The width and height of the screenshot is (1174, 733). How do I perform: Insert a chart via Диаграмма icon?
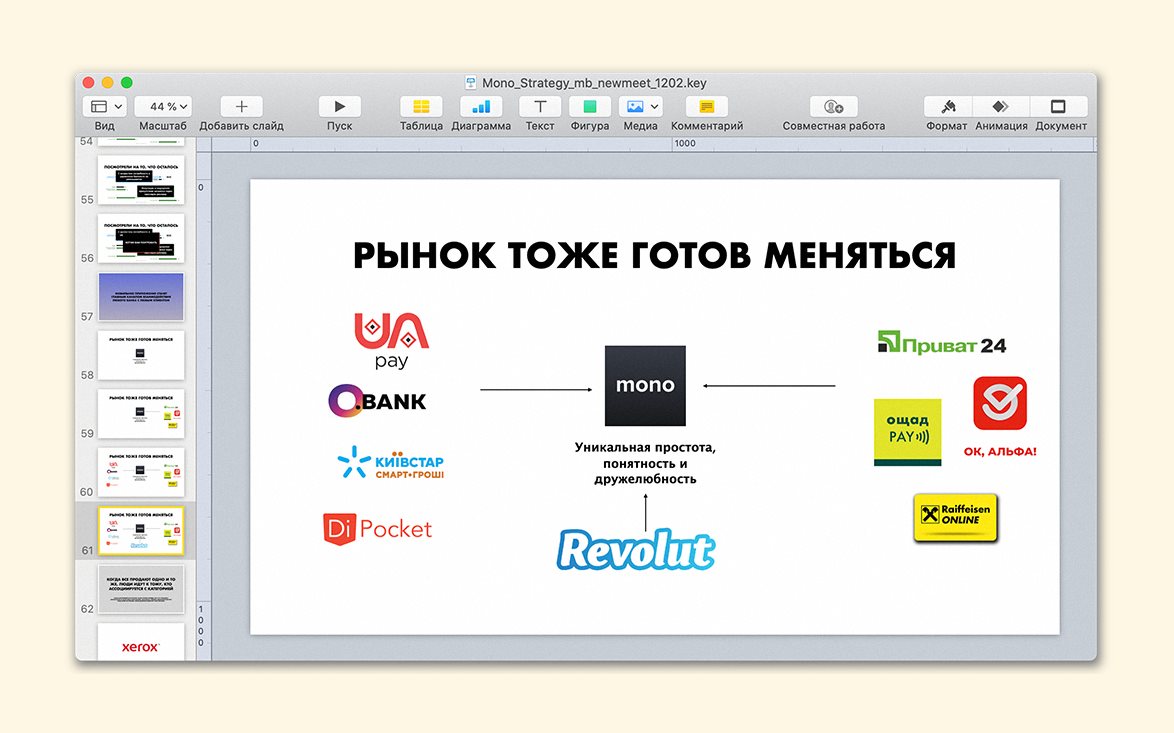pos(481,106)
